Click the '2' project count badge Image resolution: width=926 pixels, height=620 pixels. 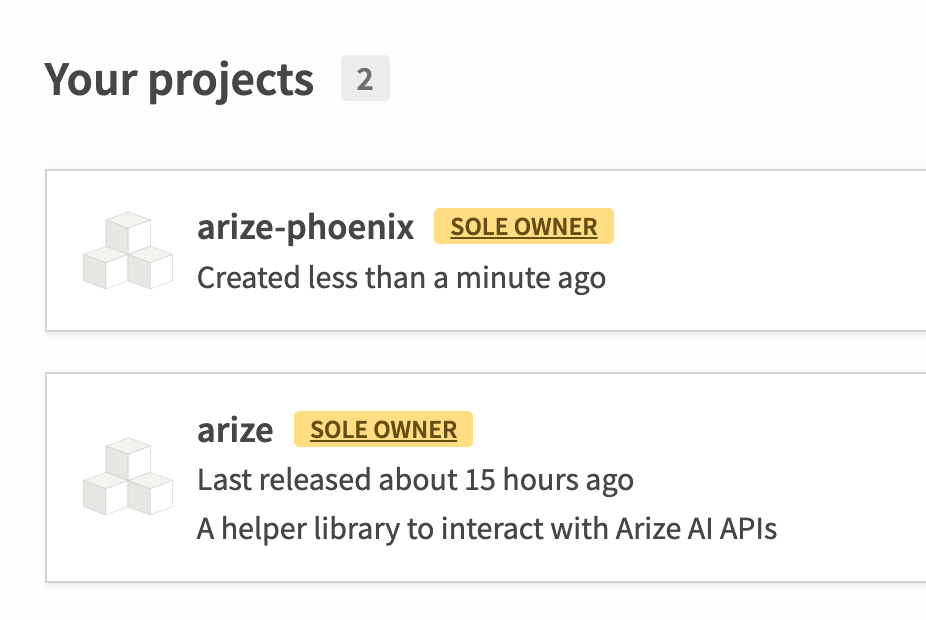365,77
